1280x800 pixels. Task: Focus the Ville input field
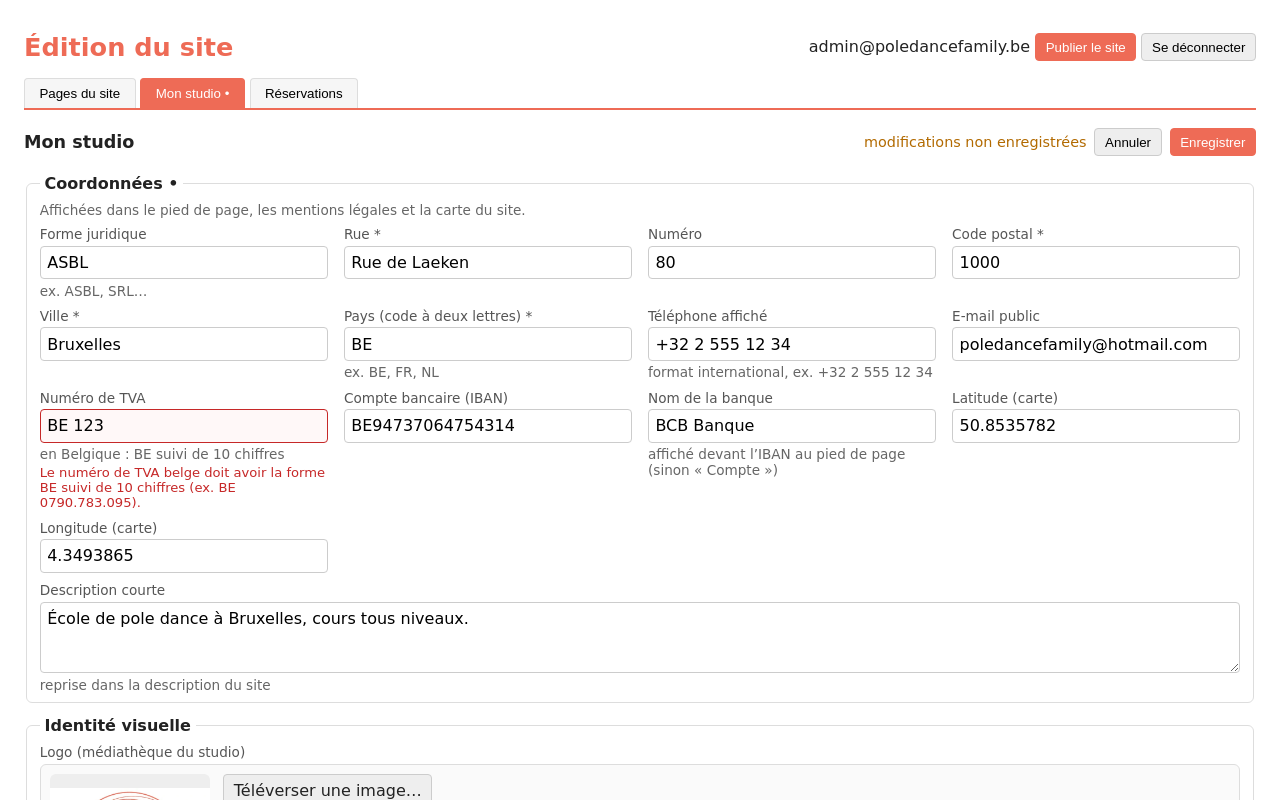coord(184,344)
